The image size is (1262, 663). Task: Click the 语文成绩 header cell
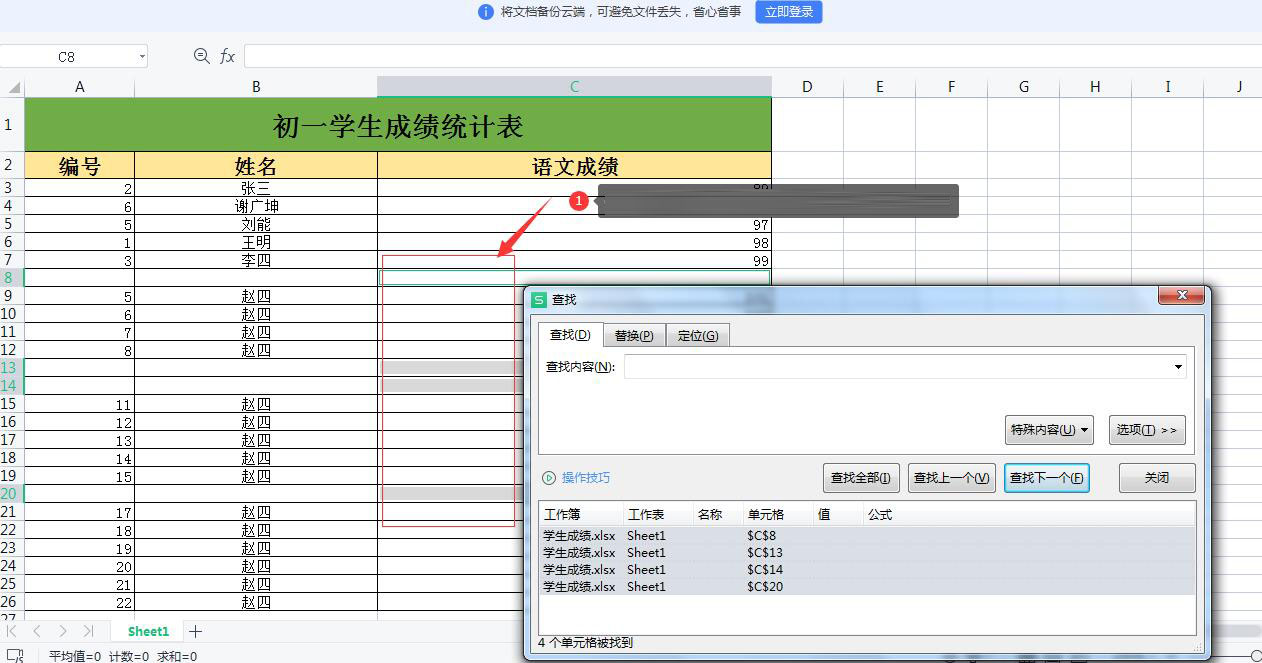click(x=574, y=165)
